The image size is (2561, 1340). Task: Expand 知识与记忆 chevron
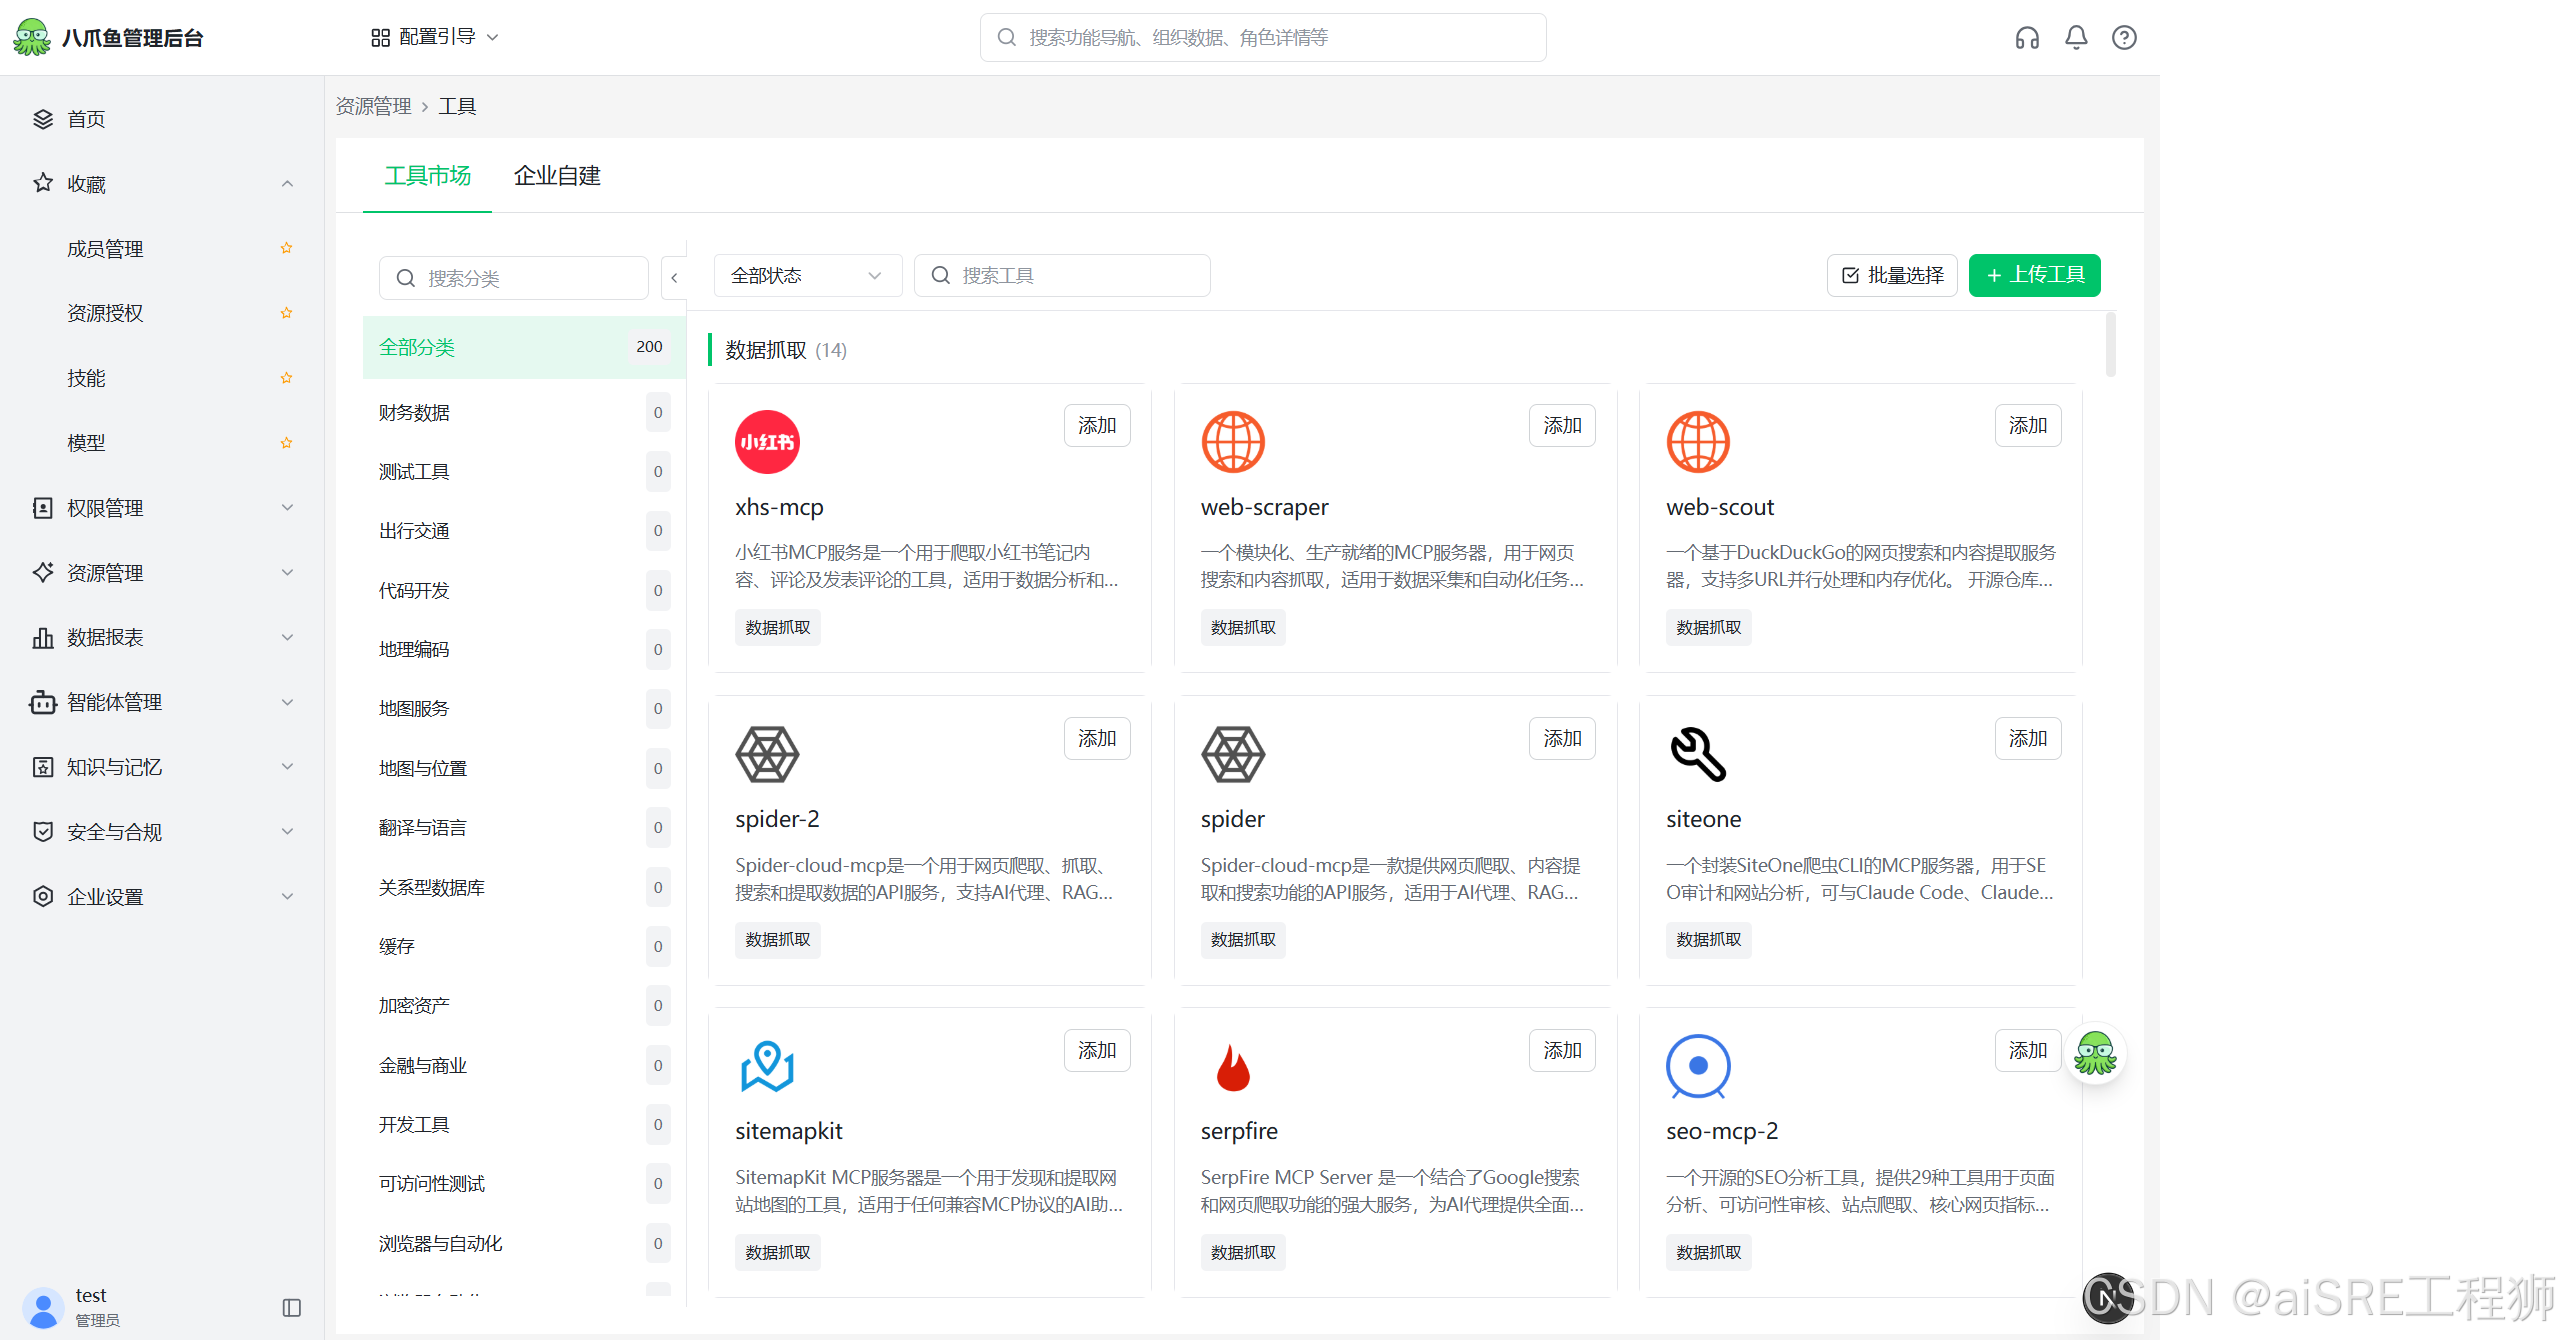[x=287, y=767]
